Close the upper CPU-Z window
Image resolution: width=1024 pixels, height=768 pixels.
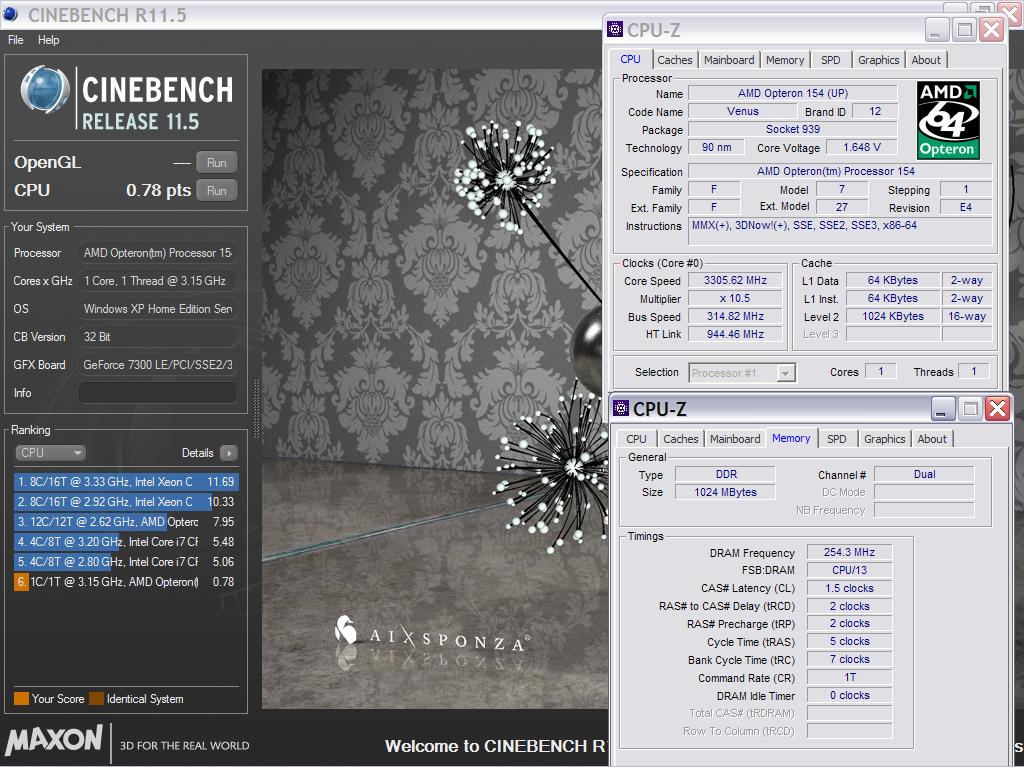pyautogui.click(x=991, y=29)
